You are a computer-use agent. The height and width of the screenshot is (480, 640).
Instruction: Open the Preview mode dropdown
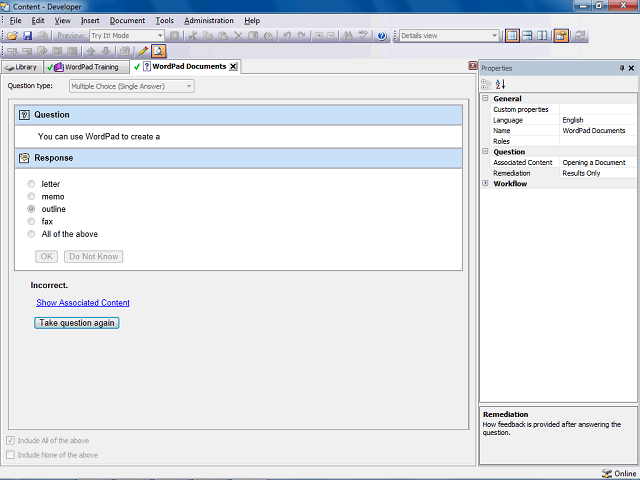[x=160, y=36]
